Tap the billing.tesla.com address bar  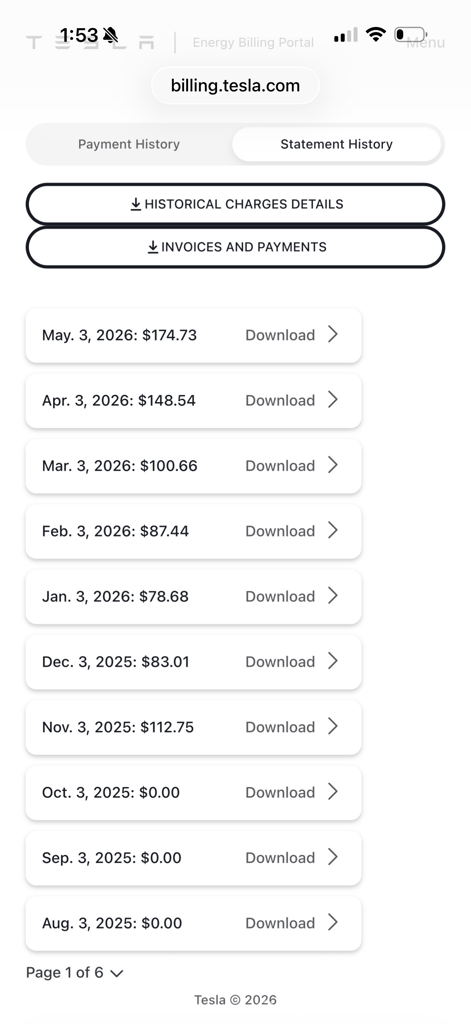tap(235, 86)
